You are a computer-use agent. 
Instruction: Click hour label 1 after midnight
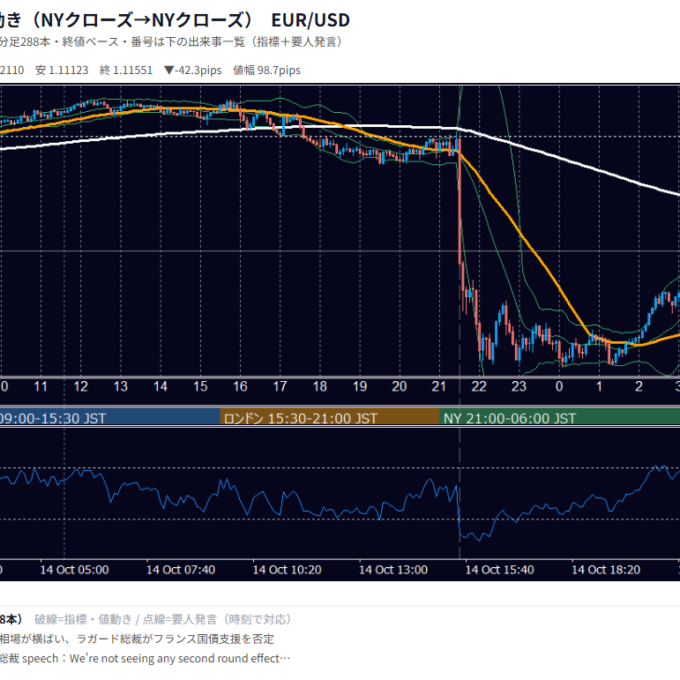point(599,386)
